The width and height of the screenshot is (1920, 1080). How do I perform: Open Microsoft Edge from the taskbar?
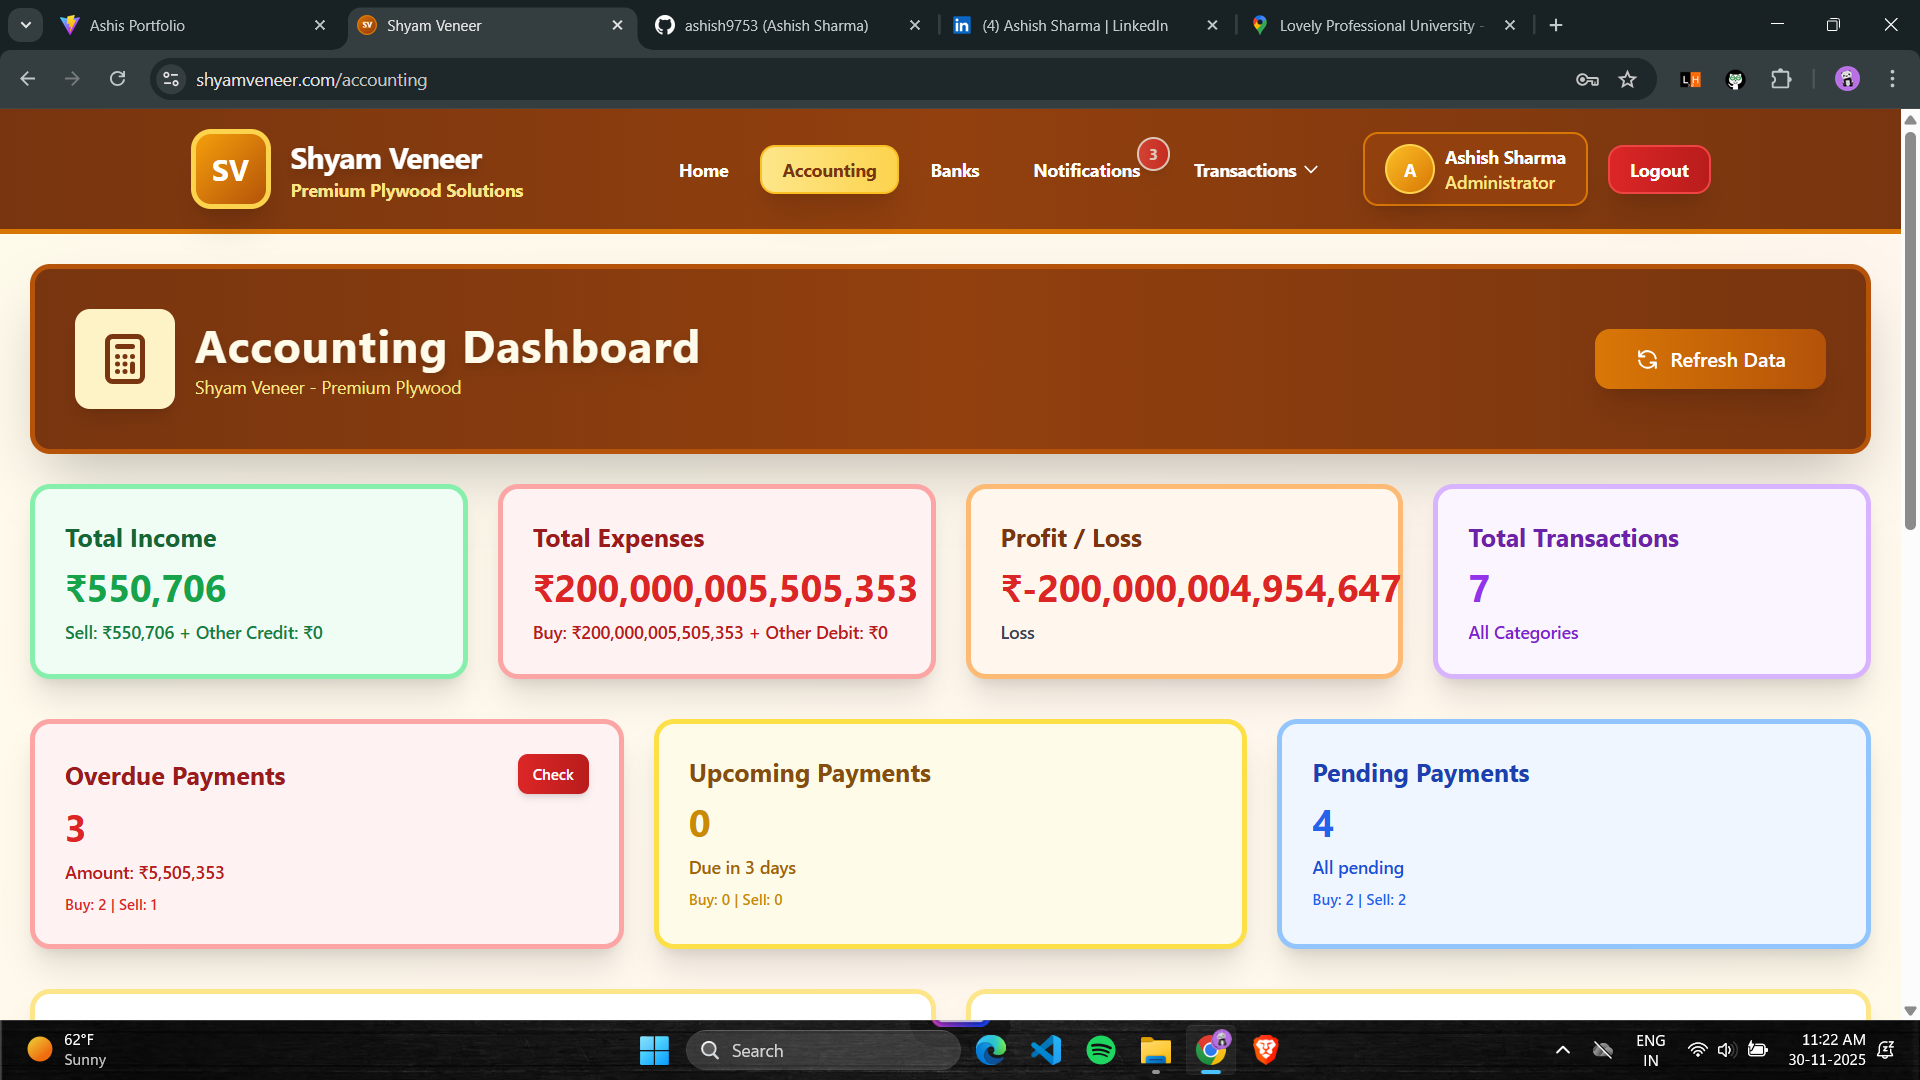[x=991, y=1050]
